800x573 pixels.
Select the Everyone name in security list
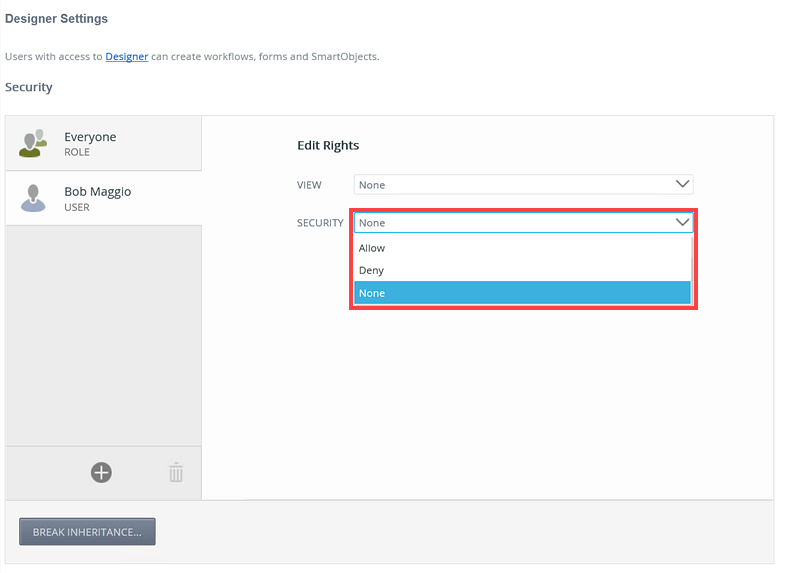(x=90, y=137)
